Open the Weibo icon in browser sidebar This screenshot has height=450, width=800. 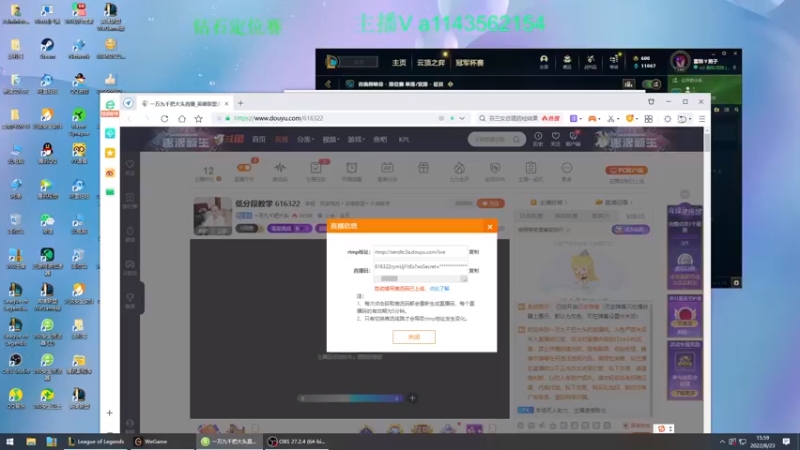point(110,172)
